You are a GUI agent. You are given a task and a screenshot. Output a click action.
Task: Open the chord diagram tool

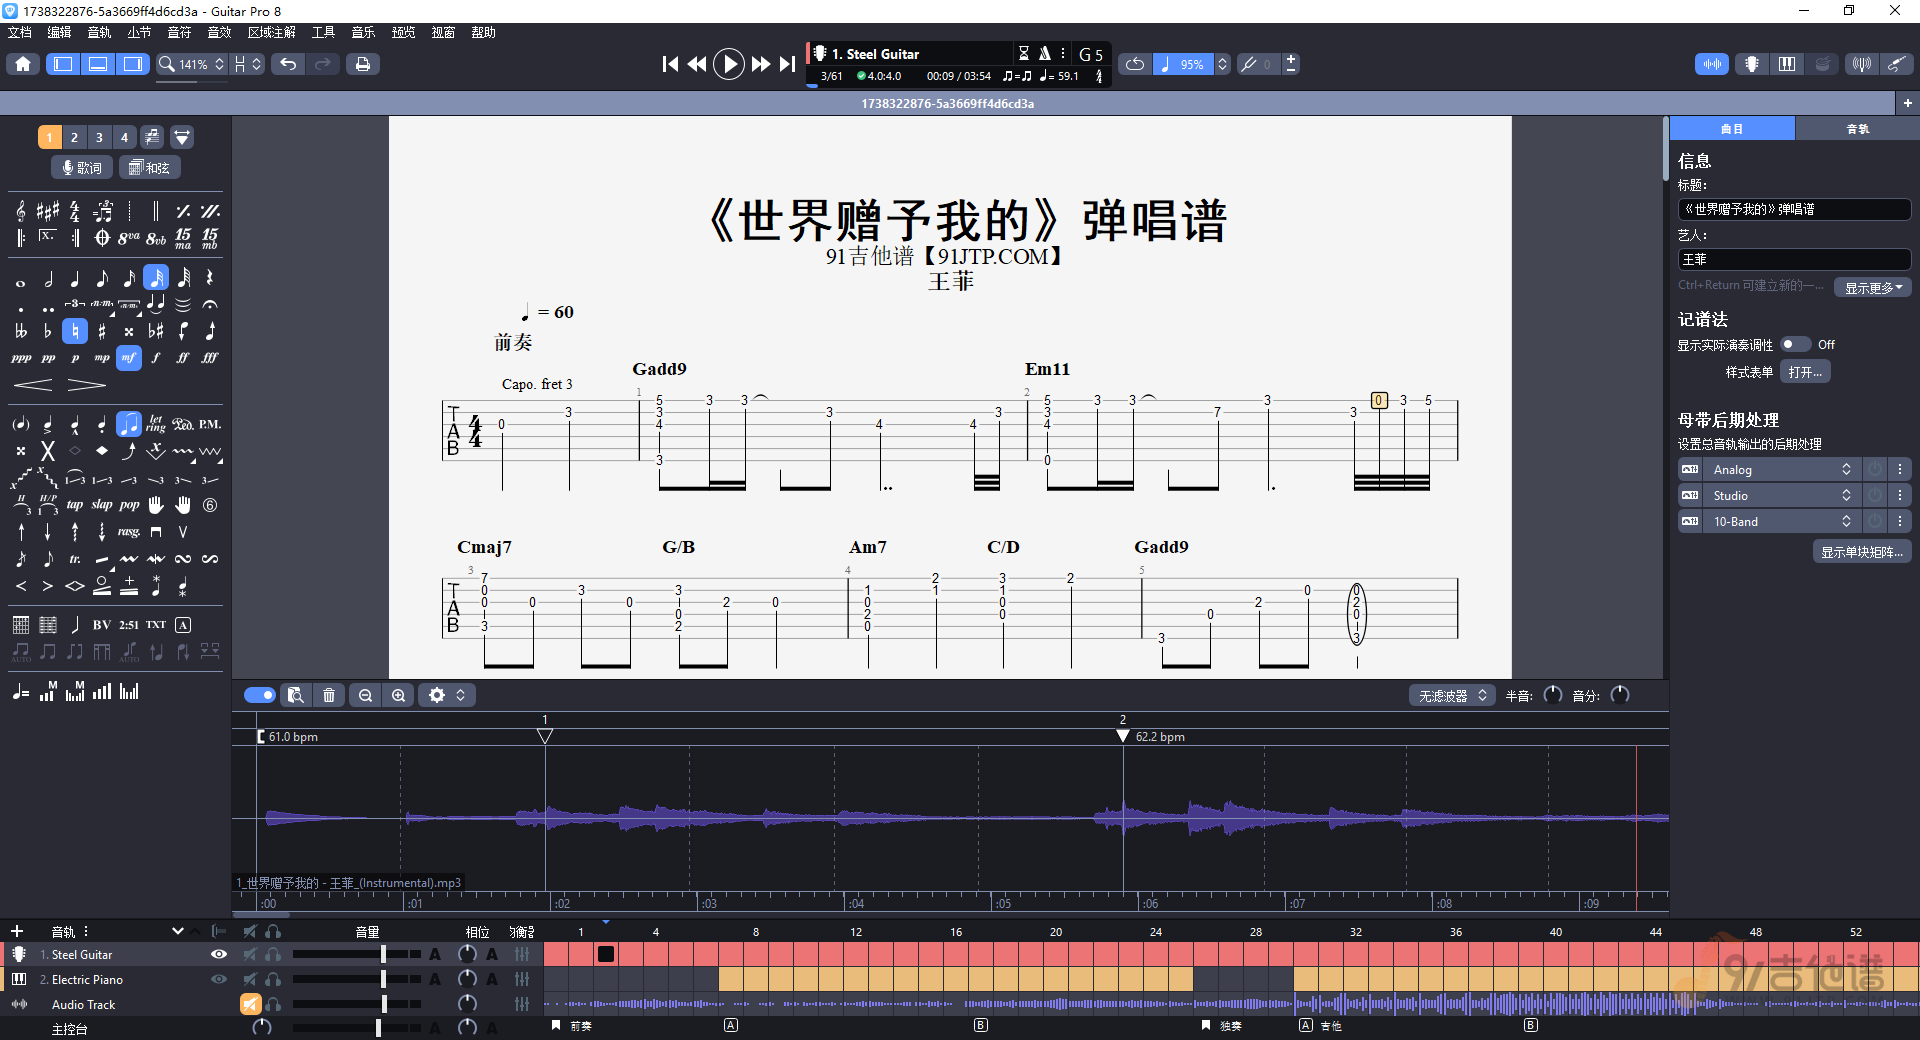point(21,625)
